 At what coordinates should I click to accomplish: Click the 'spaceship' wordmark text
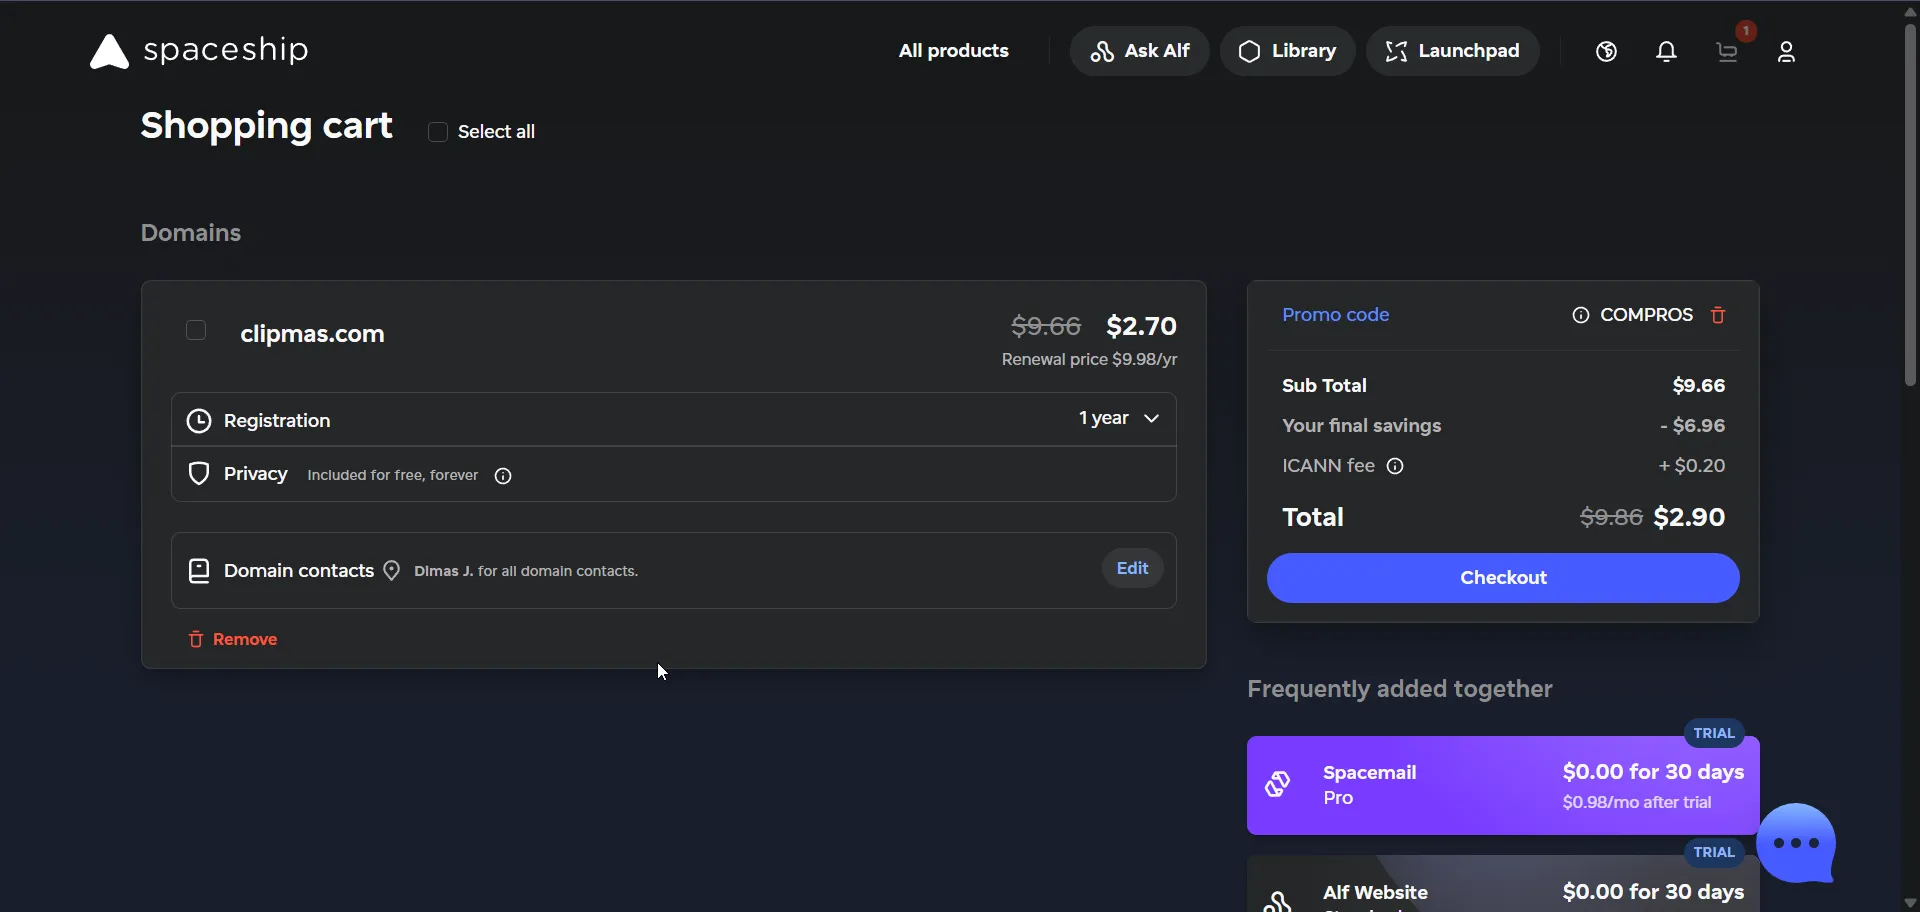tap(226, 50)
